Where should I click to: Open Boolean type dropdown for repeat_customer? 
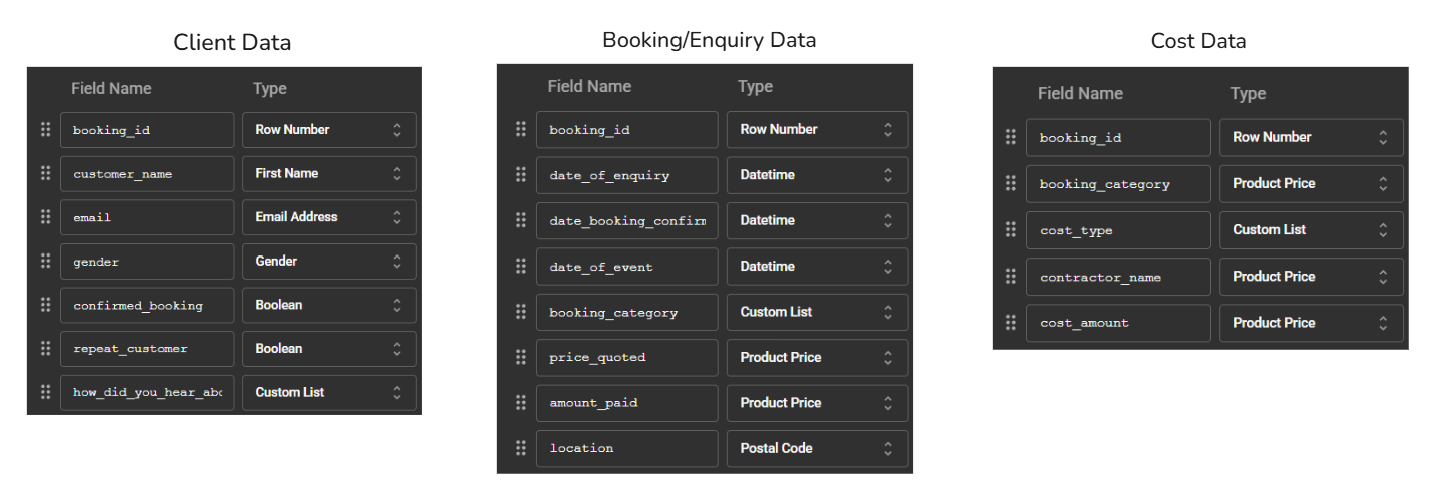[329, 349]
